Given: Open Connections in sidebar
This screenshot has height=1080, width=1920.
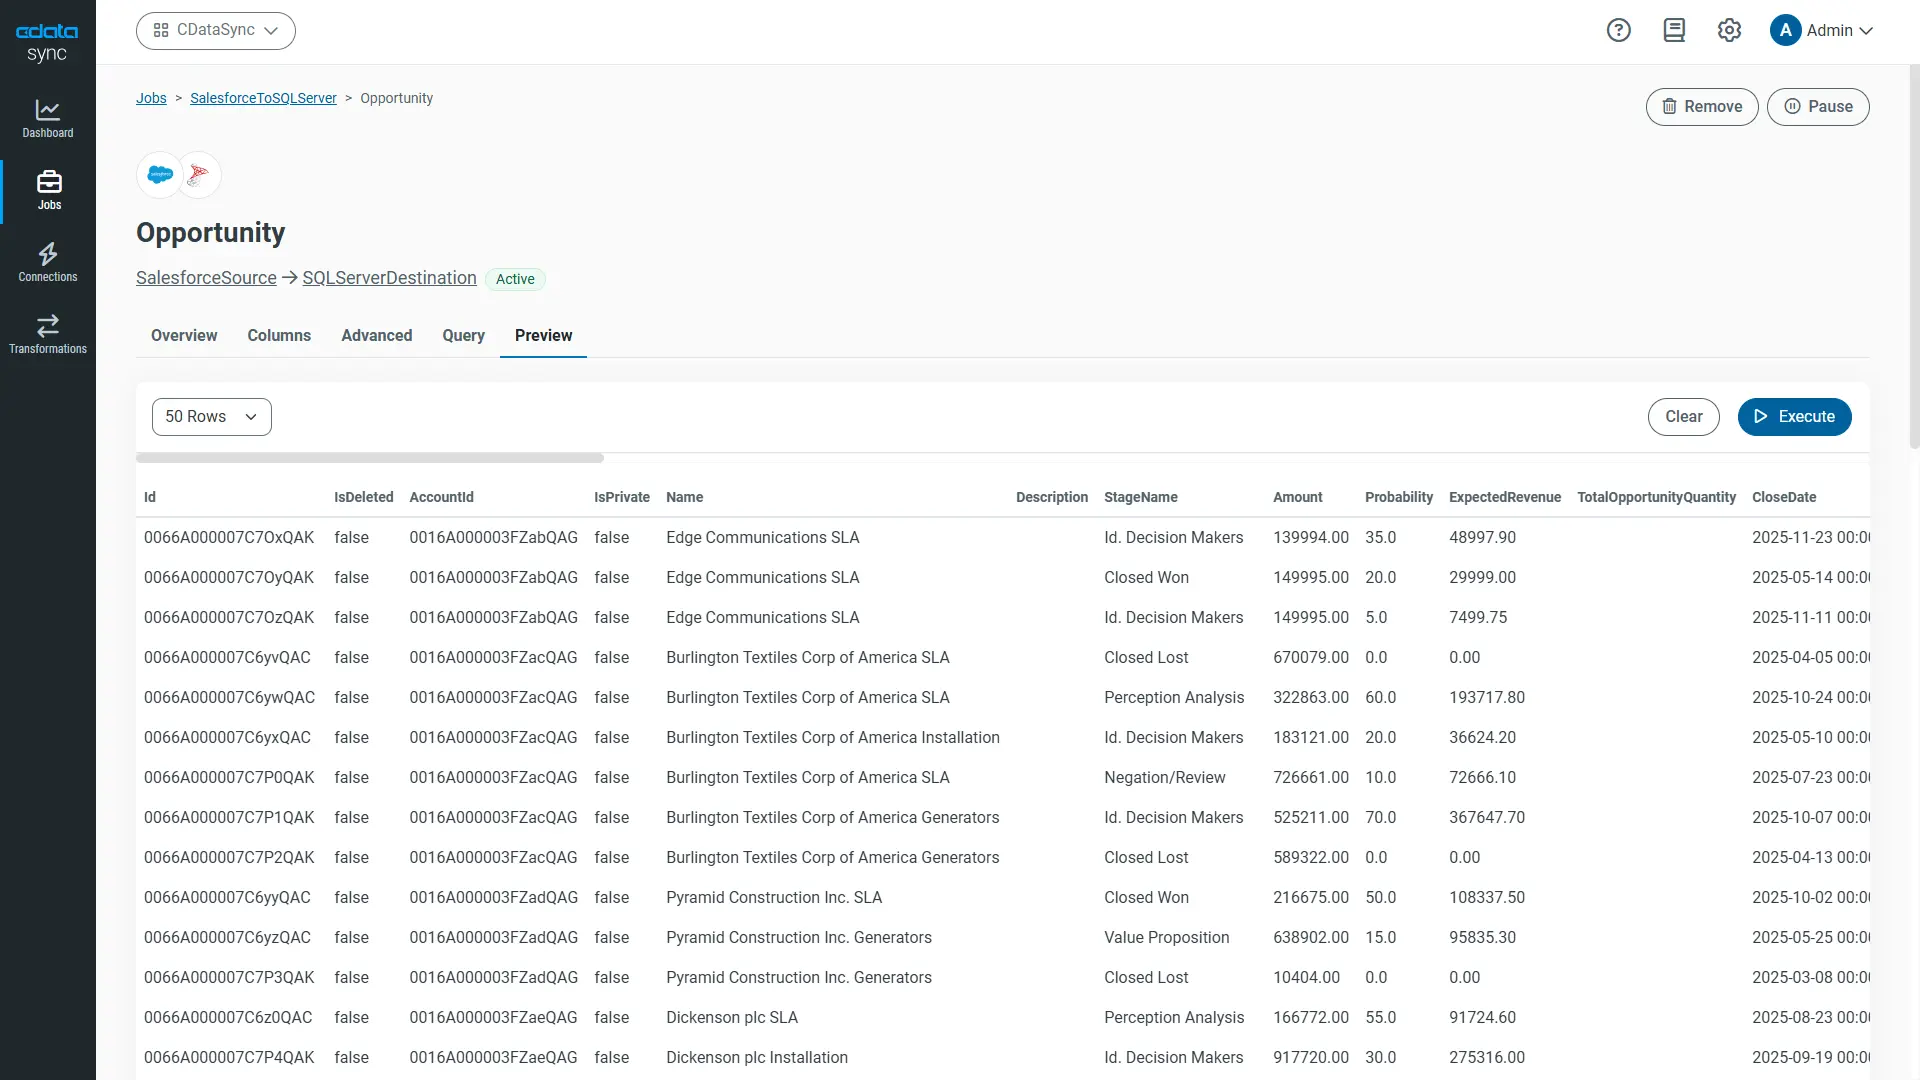Looking at the screenshot, I should 48,262.
